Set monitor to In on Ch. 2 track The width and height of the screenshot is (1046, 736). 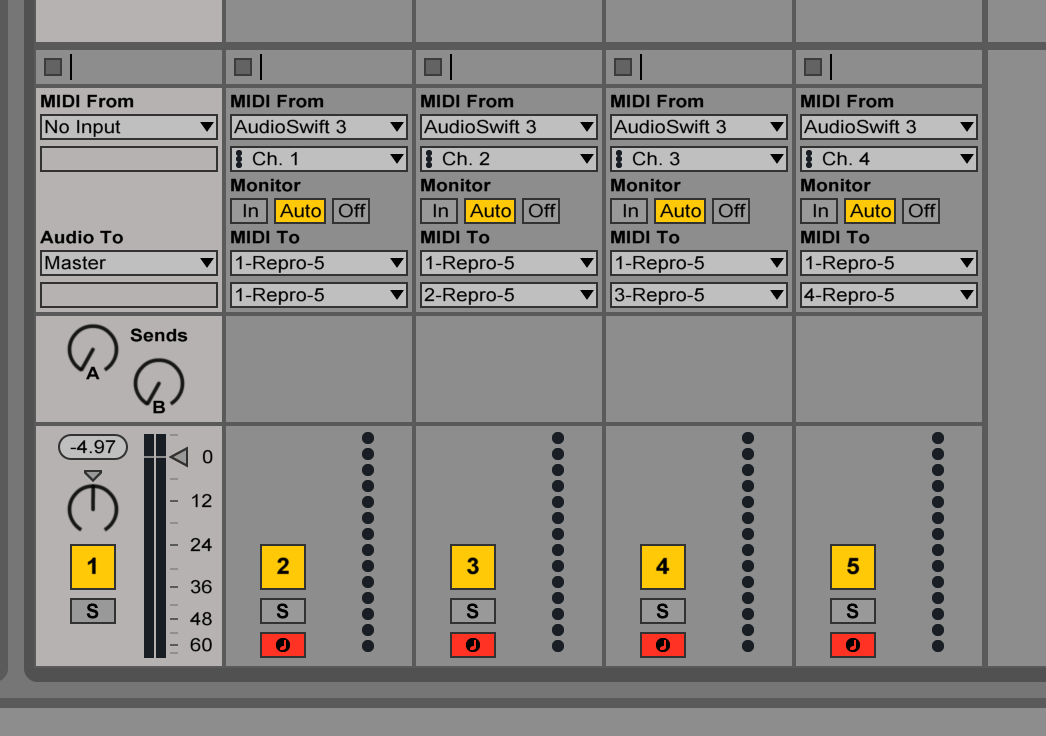tap(440, 211)
